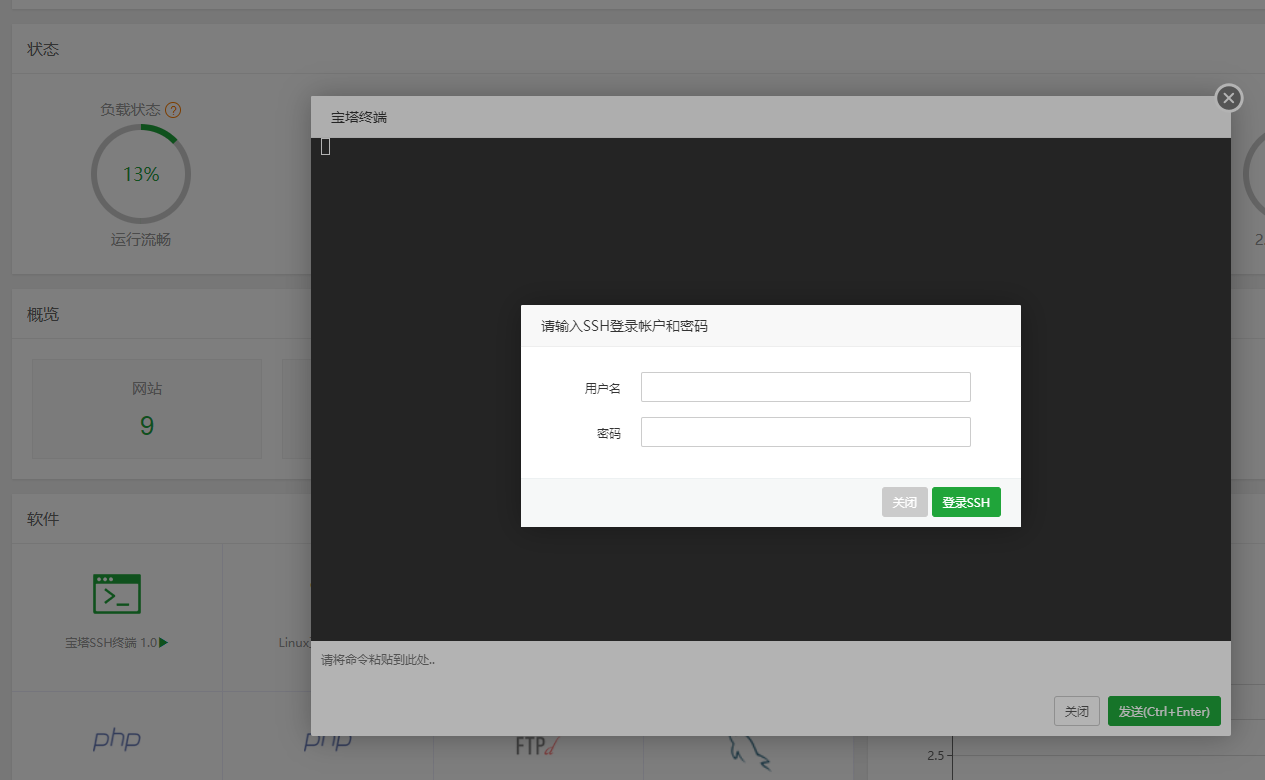Click the 状态 section heading

tap(43, 49)
